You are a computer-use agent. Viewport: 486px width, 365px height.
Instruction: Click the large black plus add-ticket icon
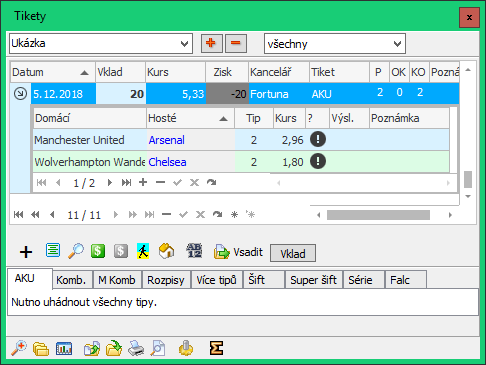(26, 252)
